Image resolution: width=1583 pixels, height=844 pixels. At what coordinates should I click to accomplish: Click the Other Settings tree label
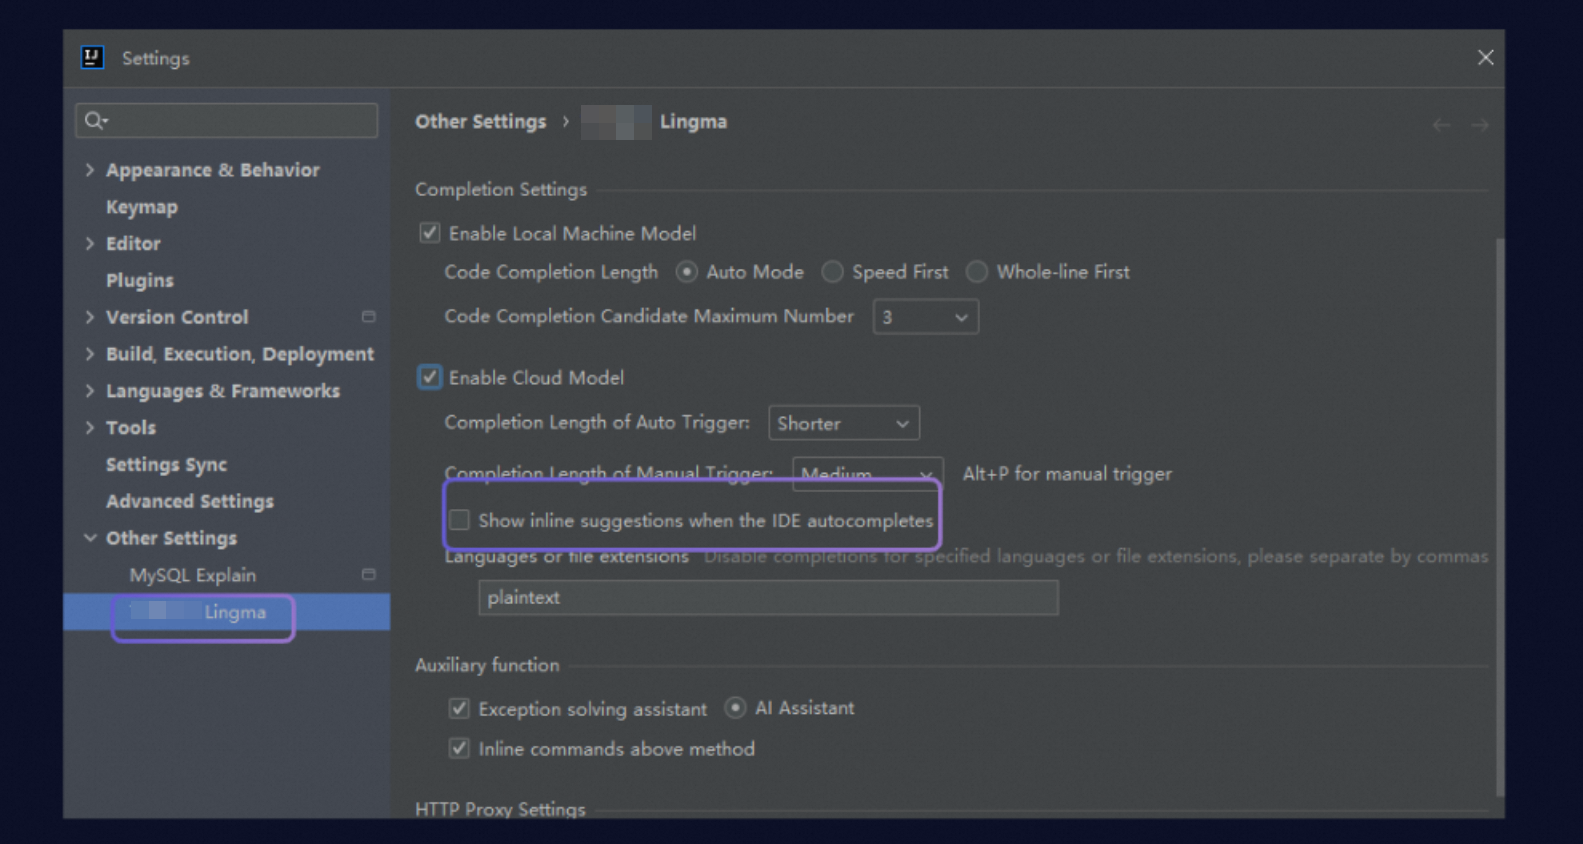(172, 538)
